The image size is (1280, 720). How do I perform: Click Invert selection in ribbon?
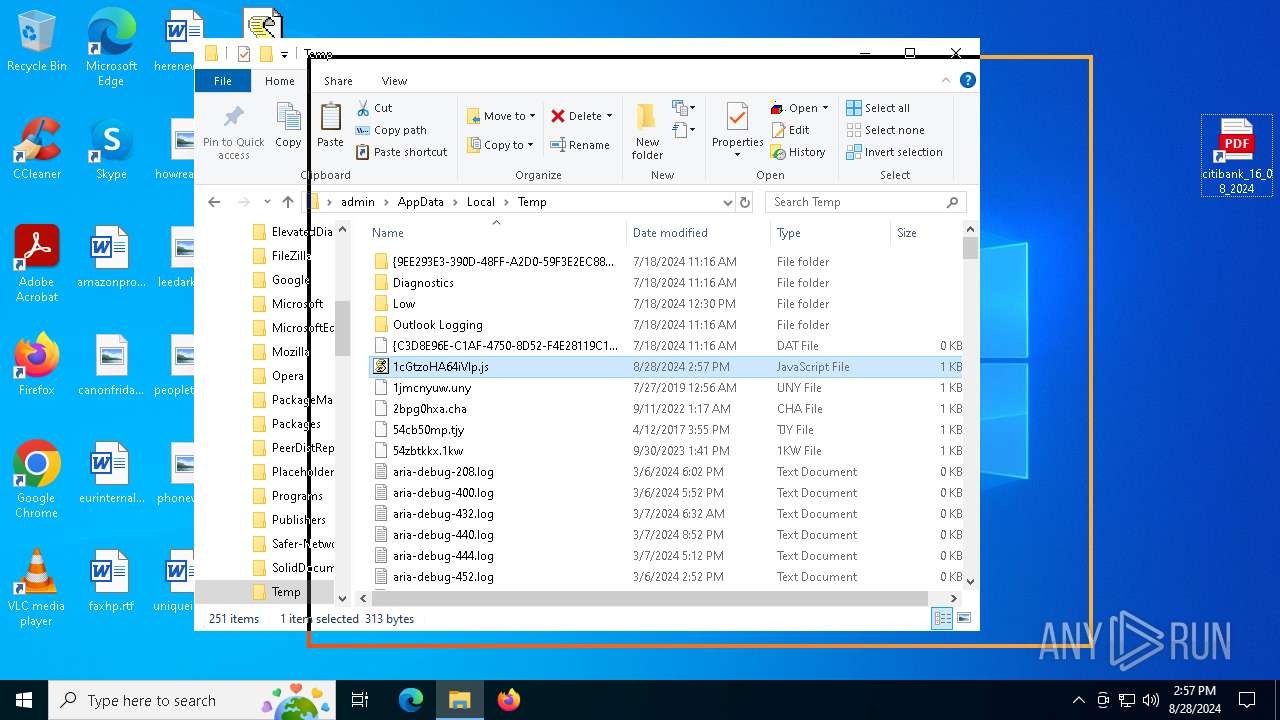point(894,152)
